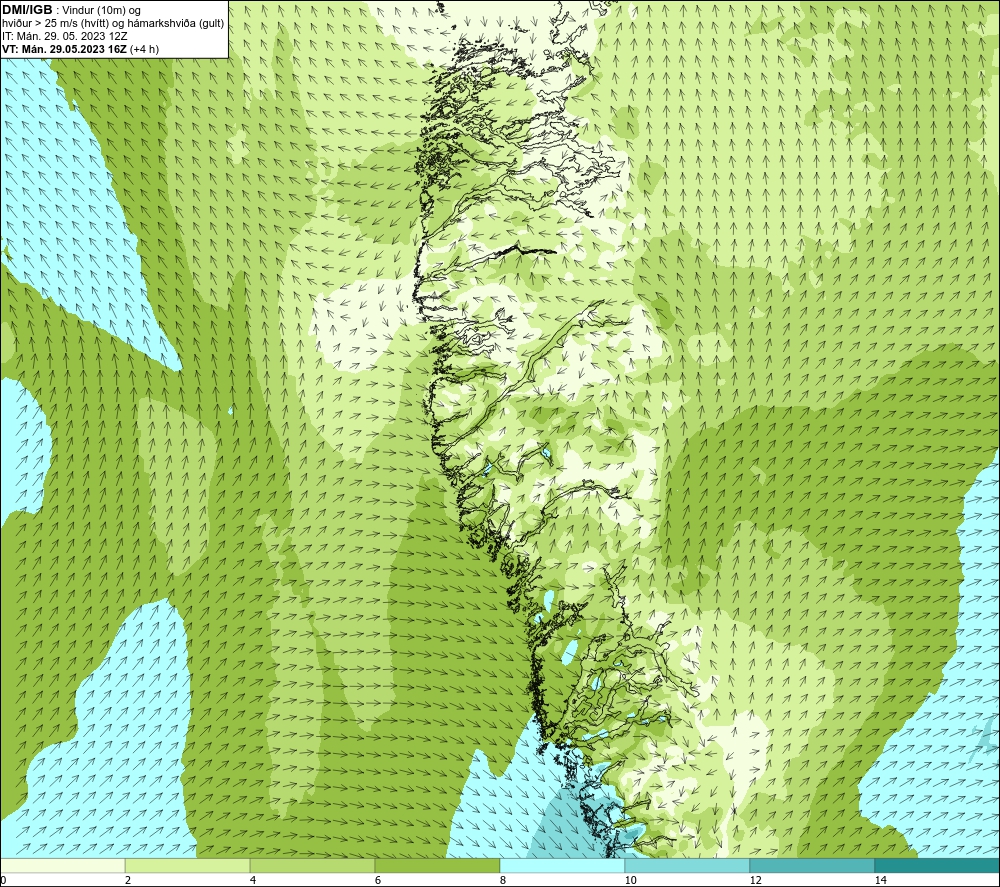This screenshot has width=1000, height=887.
Task: Pick the cyan 10–12 m/s color swatch
Action: coord(688,865)
